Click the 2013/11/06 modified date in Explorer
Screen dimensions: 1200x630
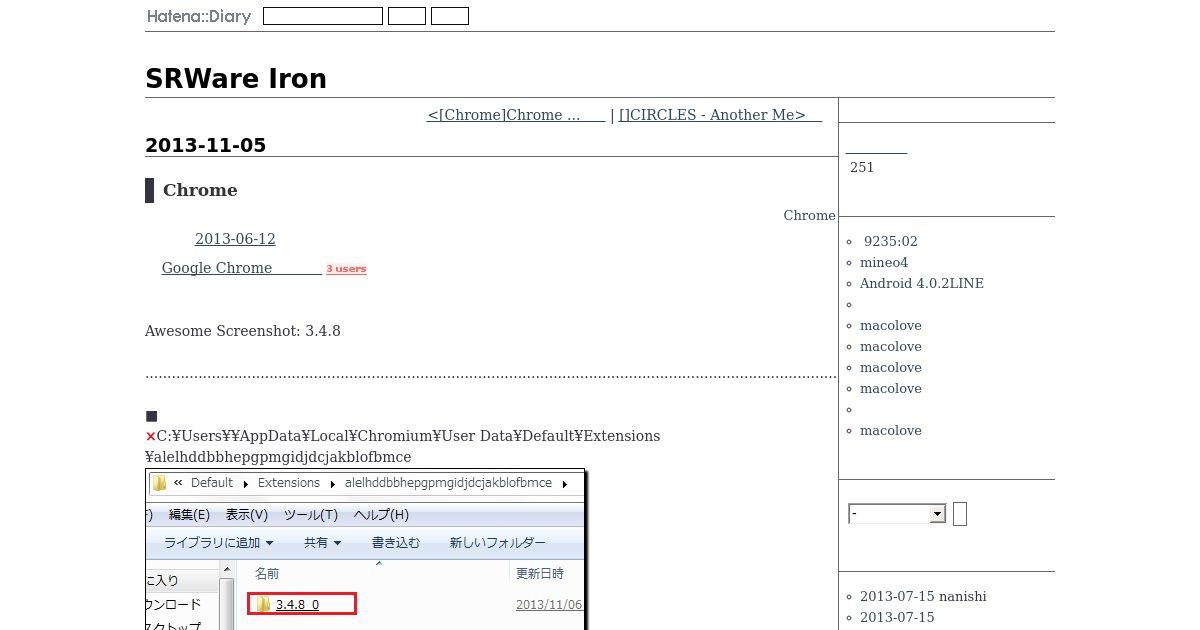pyautogui.click(x=549, y=605)
